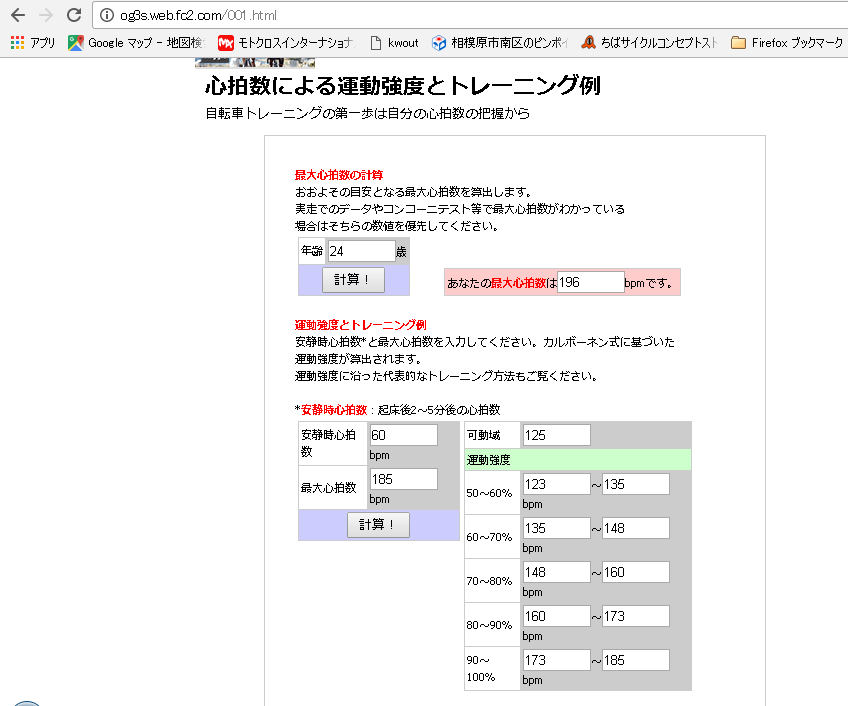This screenshot has width=849, height=706.
Task: Open the アプリ apps bookmark
Action: (33, 43)
